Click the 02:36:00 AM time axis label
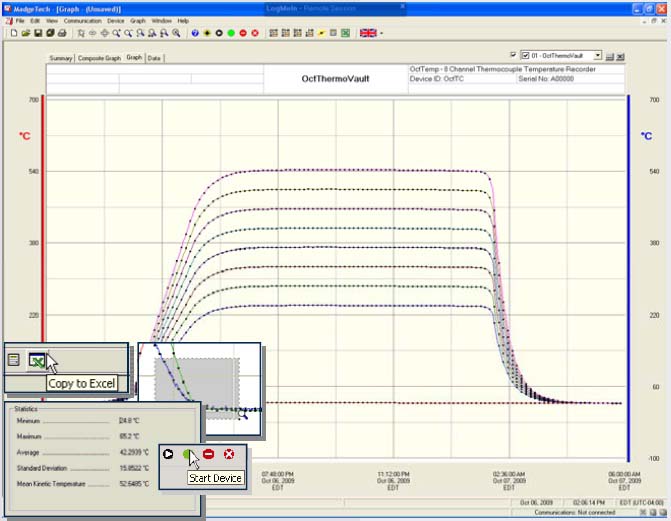Screen dimensions: 671x521 (509, 481)
